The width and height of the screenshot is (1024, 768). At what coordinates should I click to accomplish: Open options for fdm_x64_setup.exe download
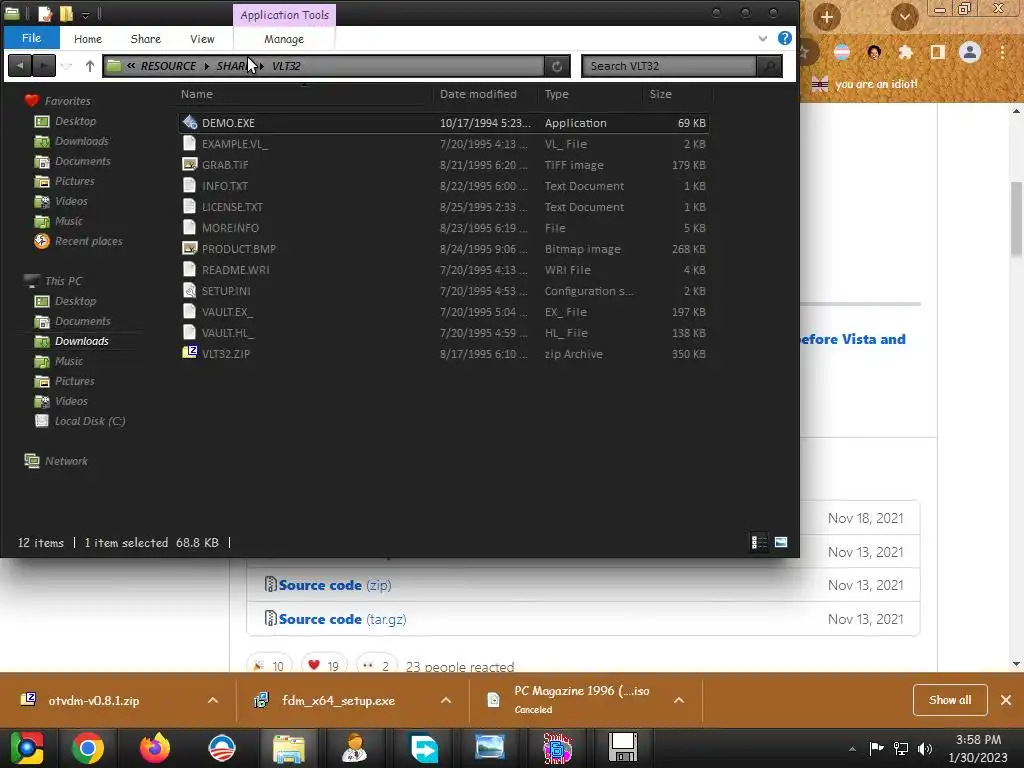pos(446,700)
